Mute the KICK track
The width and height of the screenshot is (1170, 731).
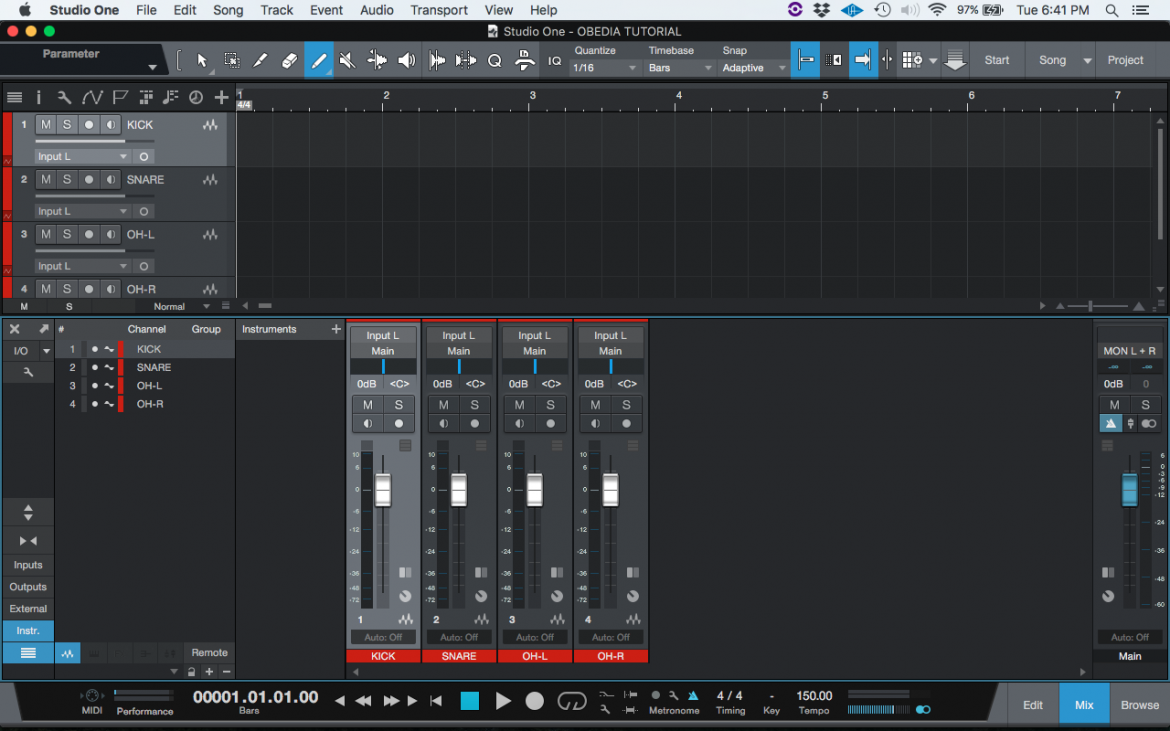(x=45, y=124)
